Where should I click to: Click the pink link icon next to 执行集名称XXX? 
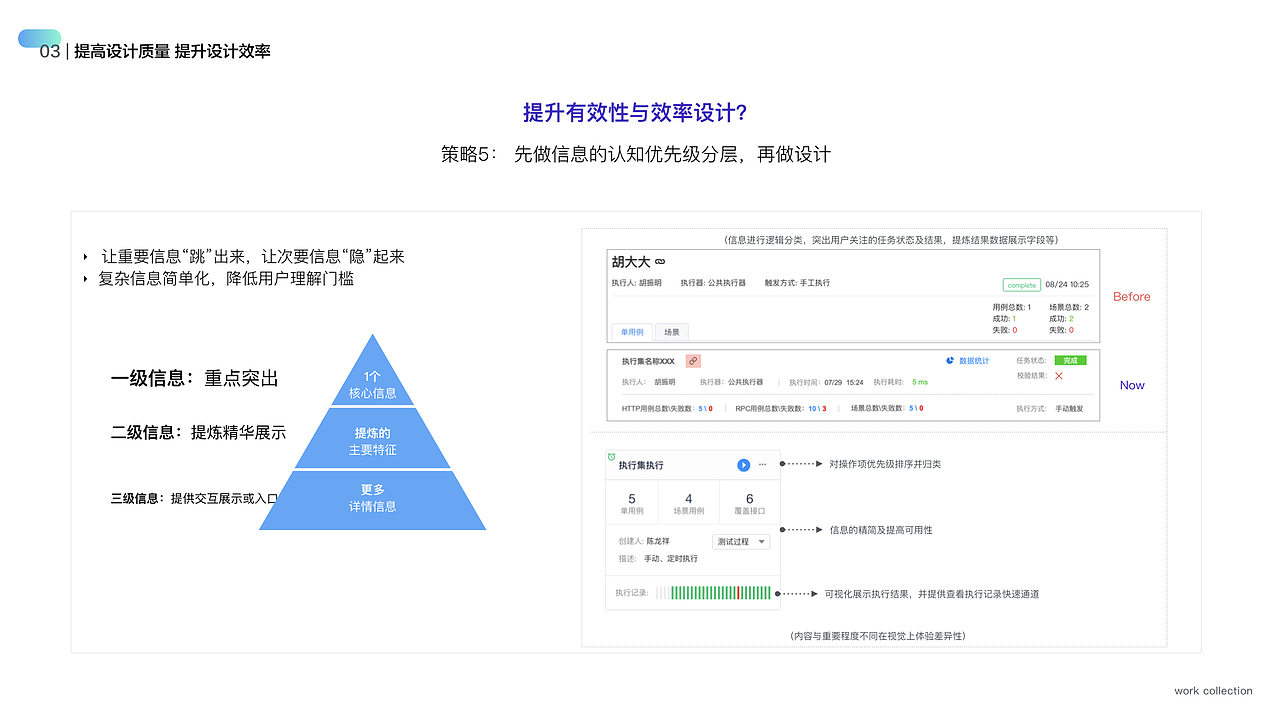[693, 361]
